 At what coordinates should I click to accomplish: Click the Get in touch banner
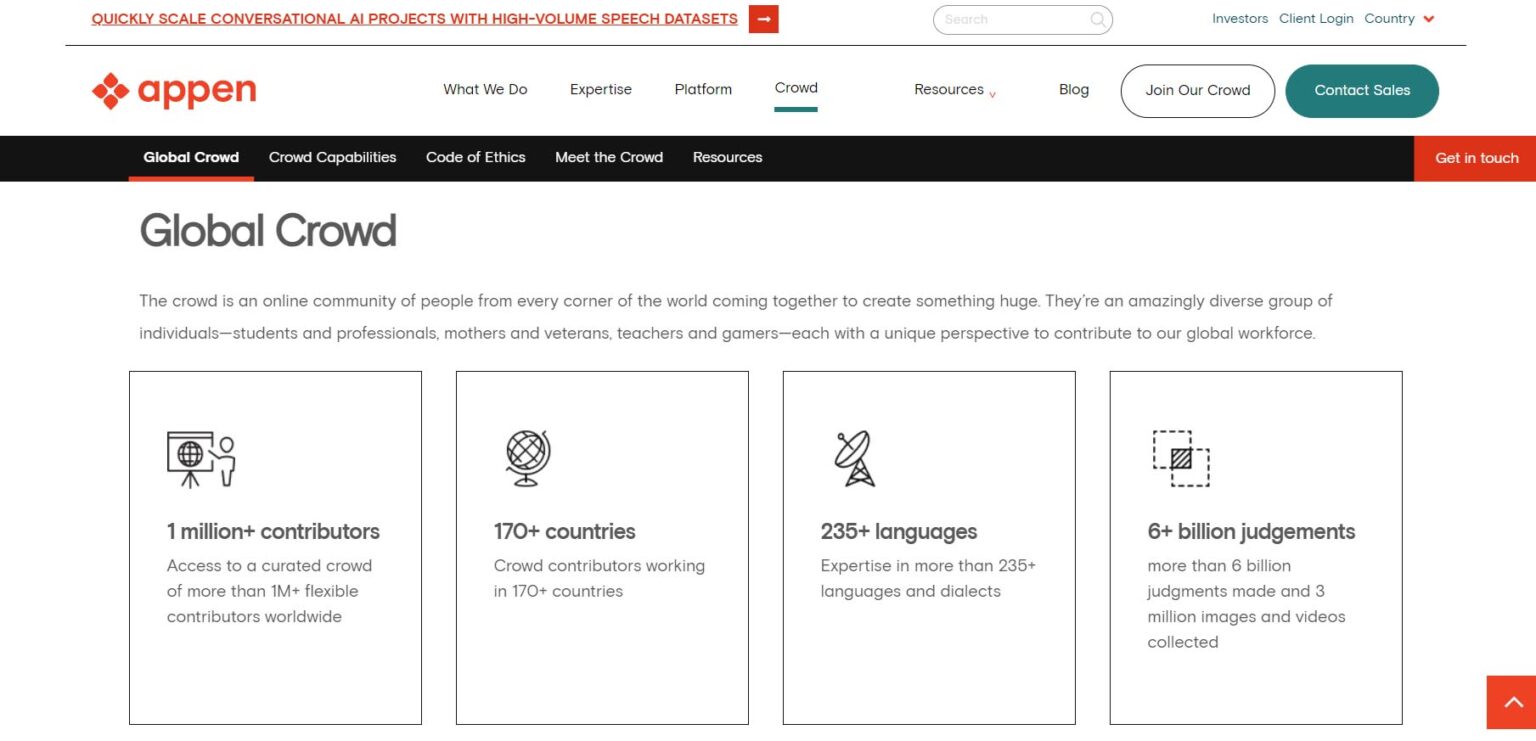tap(1476, 158)
